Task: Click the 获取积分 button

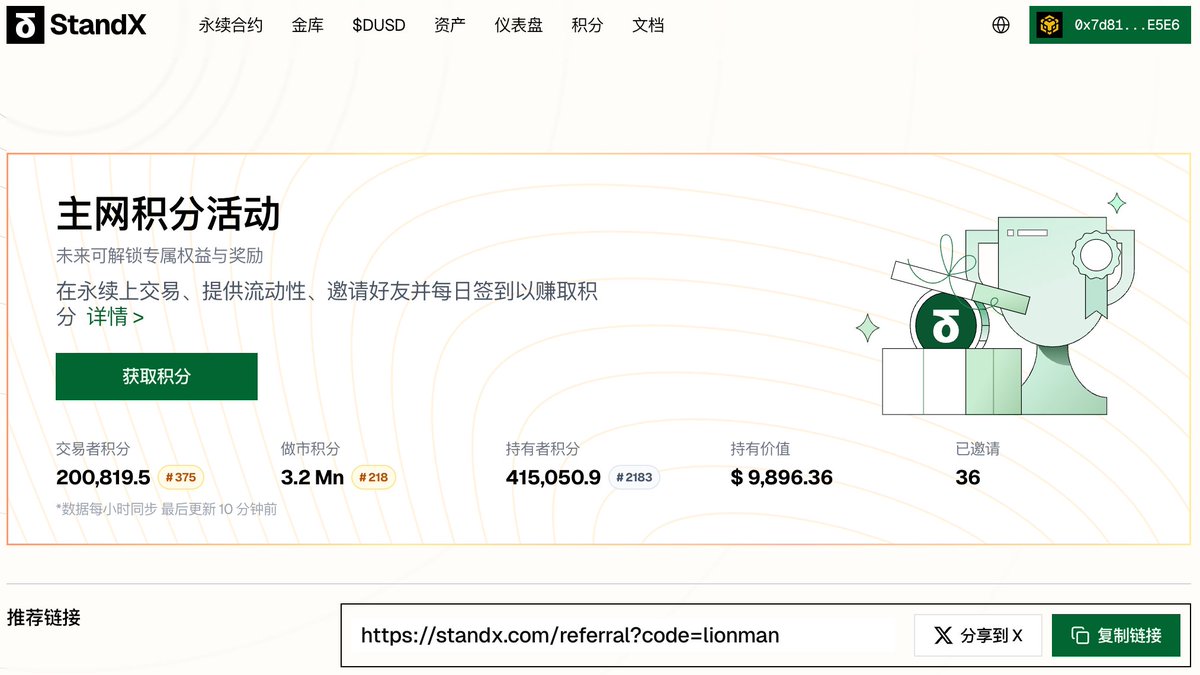Action: click(x=157, y=376)
